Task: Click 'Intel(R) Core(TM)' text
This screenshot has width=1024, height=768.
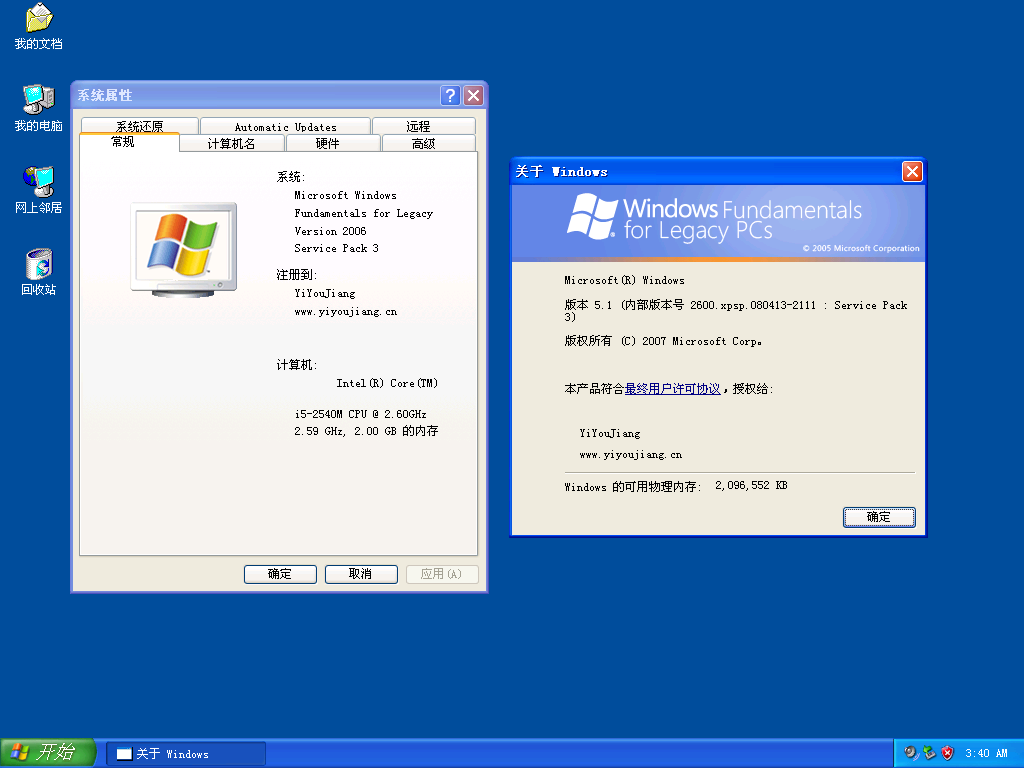Action: pyautogui.click(x=387, y=383)
